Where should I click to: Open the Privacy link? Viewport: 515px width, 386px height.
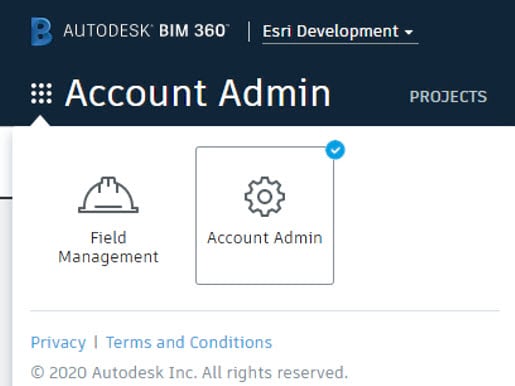coord(58,343)
